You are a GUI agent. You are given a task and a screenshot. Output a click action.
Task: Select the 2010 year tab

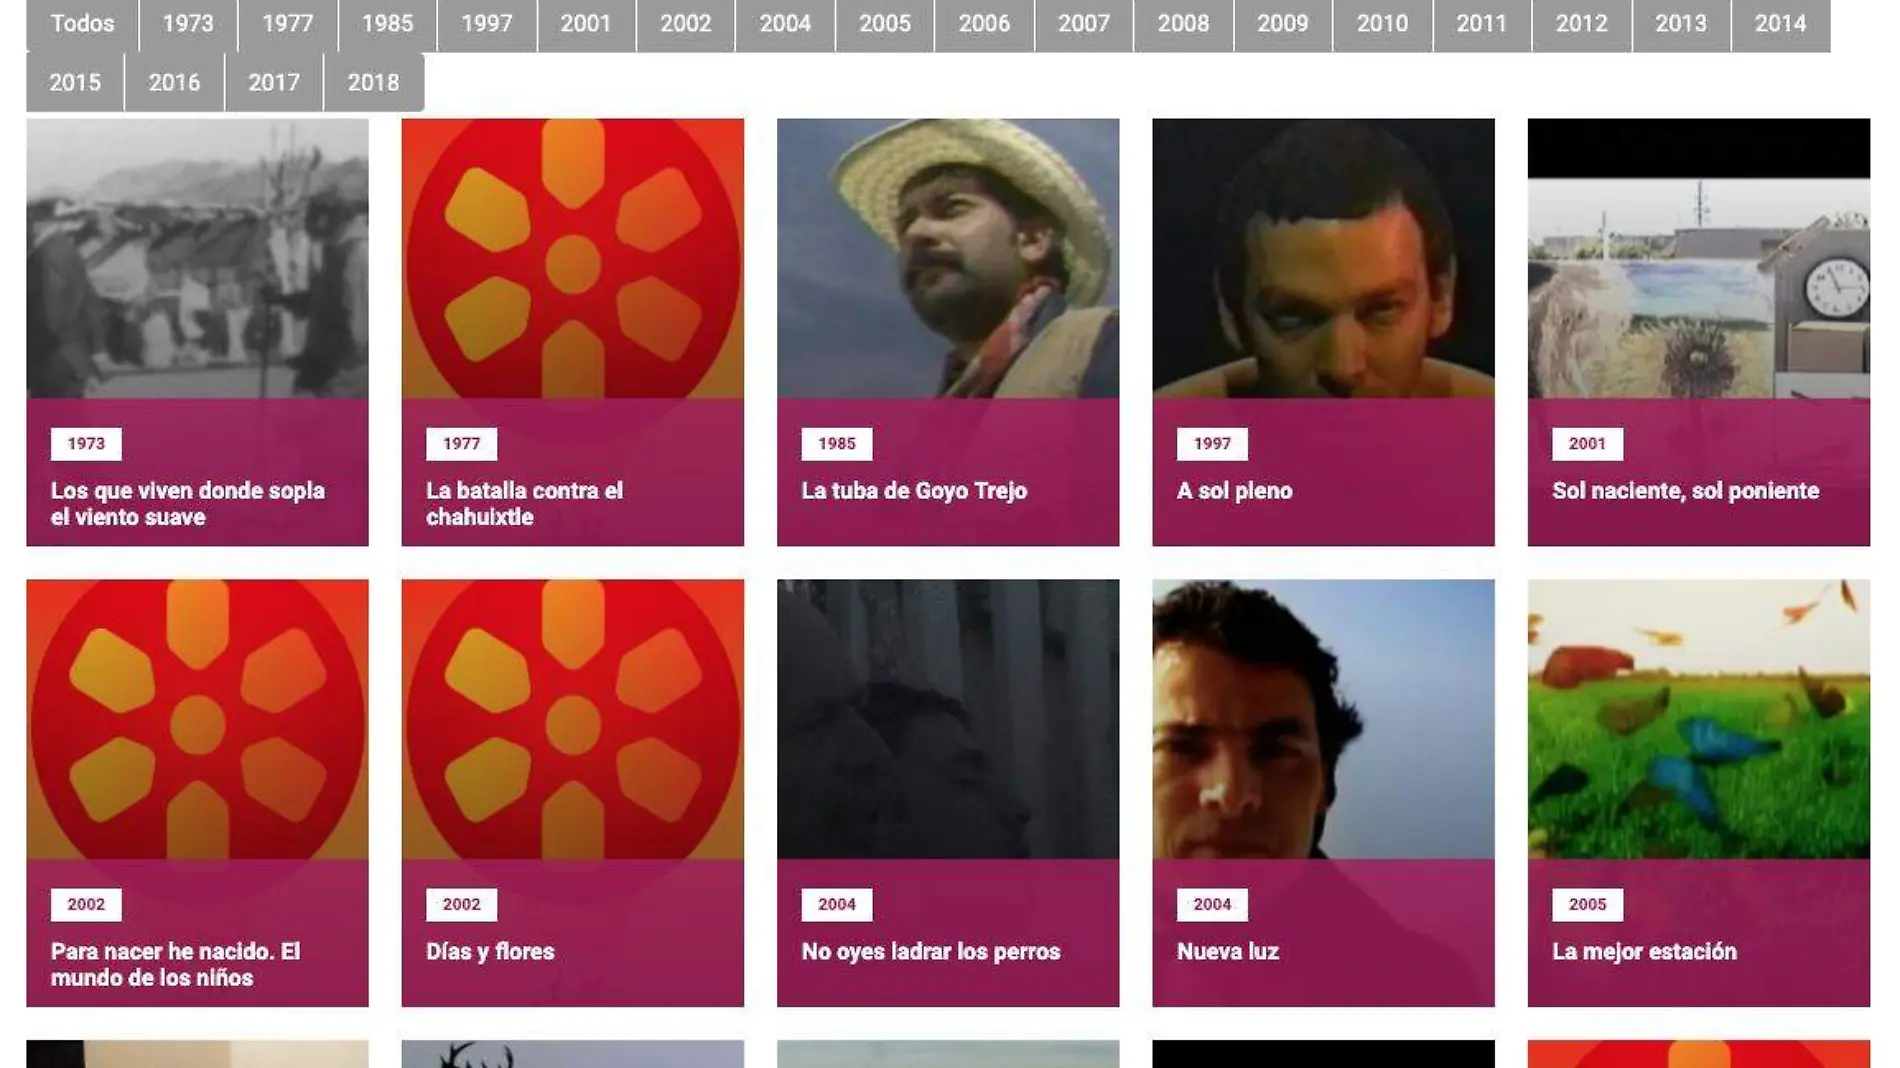[1382, 23]
